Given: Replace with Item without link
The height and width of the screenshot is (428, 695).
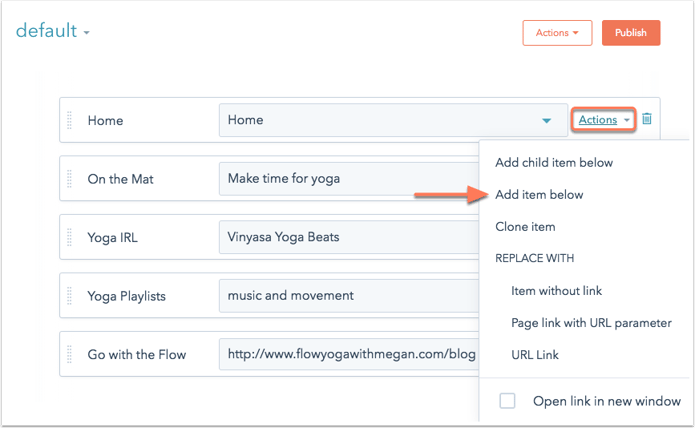Looking at the screenshot, I should (x=556, y=291).
